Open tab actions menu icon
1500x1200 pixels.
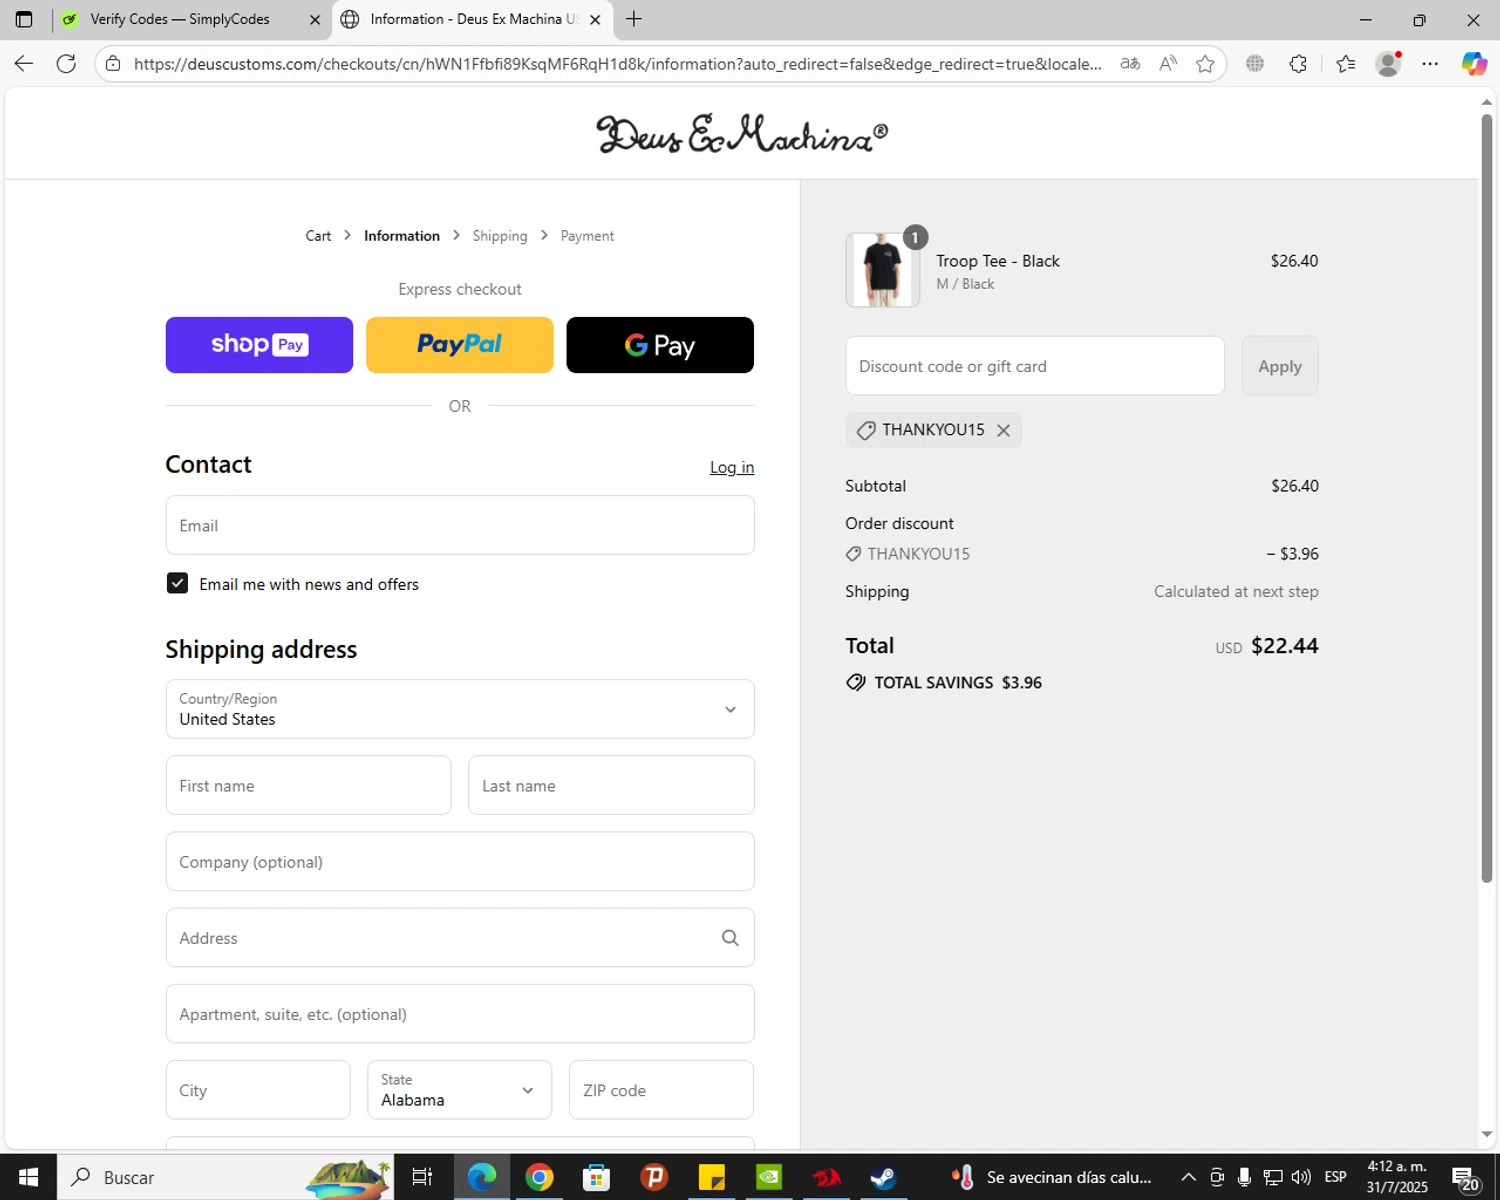pyautogui.click(x=24, y=19)
